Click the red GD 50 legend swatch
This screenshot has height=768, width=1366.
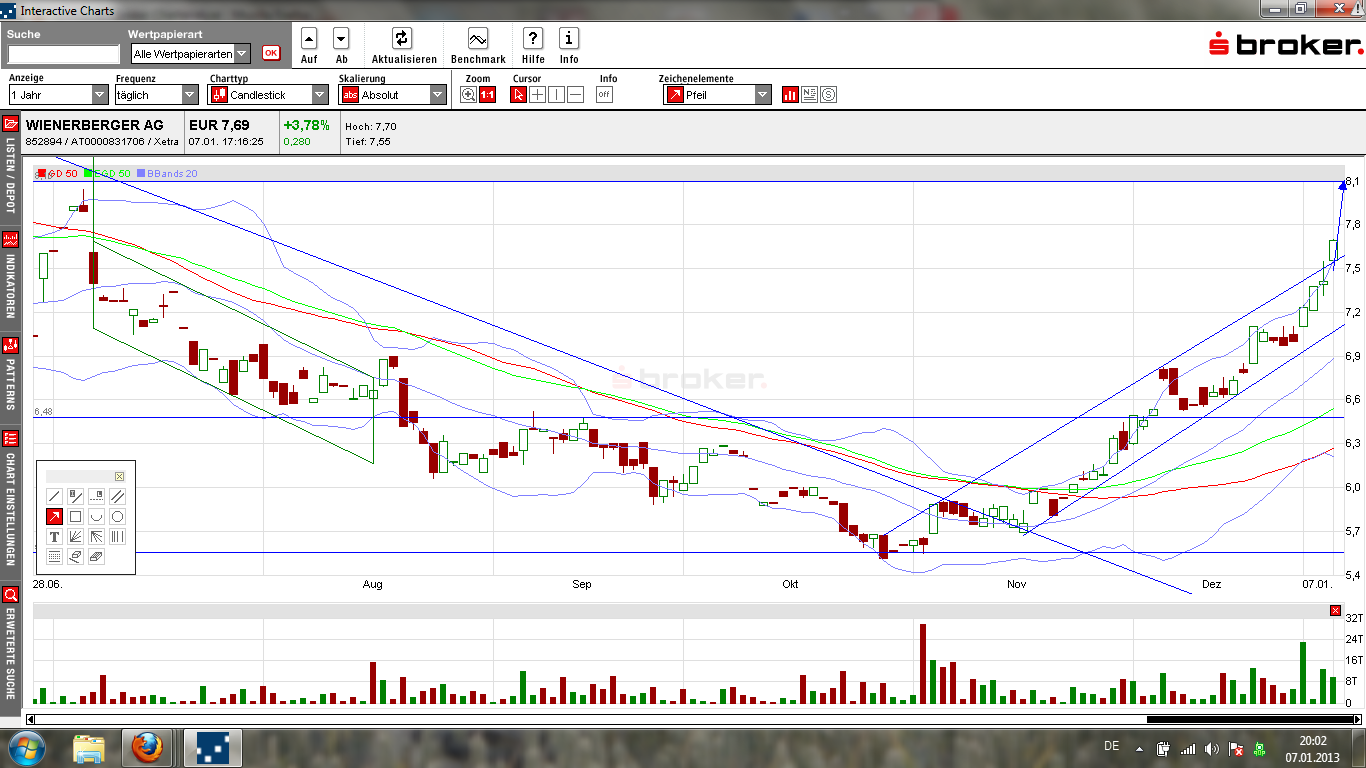pos(42,174)
